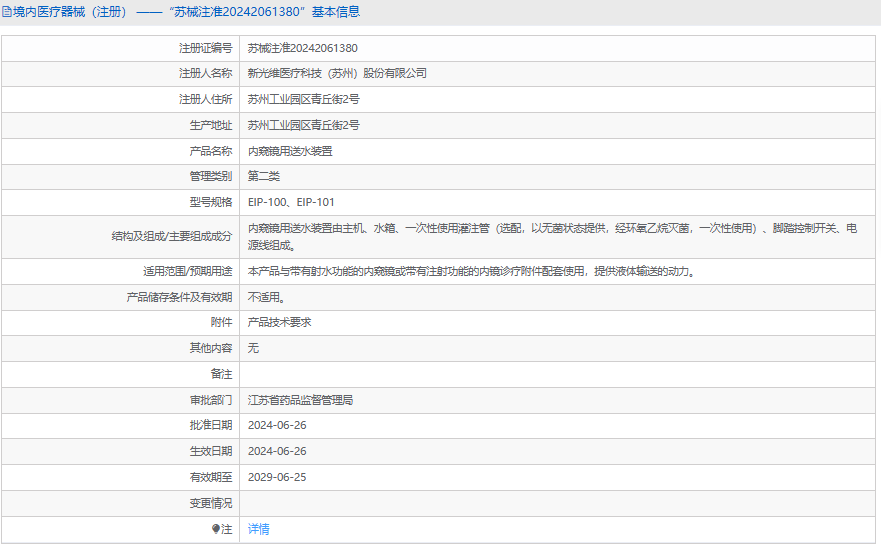Click the 注册人住所 label
This screenshot has width=881, height=551.
pos(206,99)
